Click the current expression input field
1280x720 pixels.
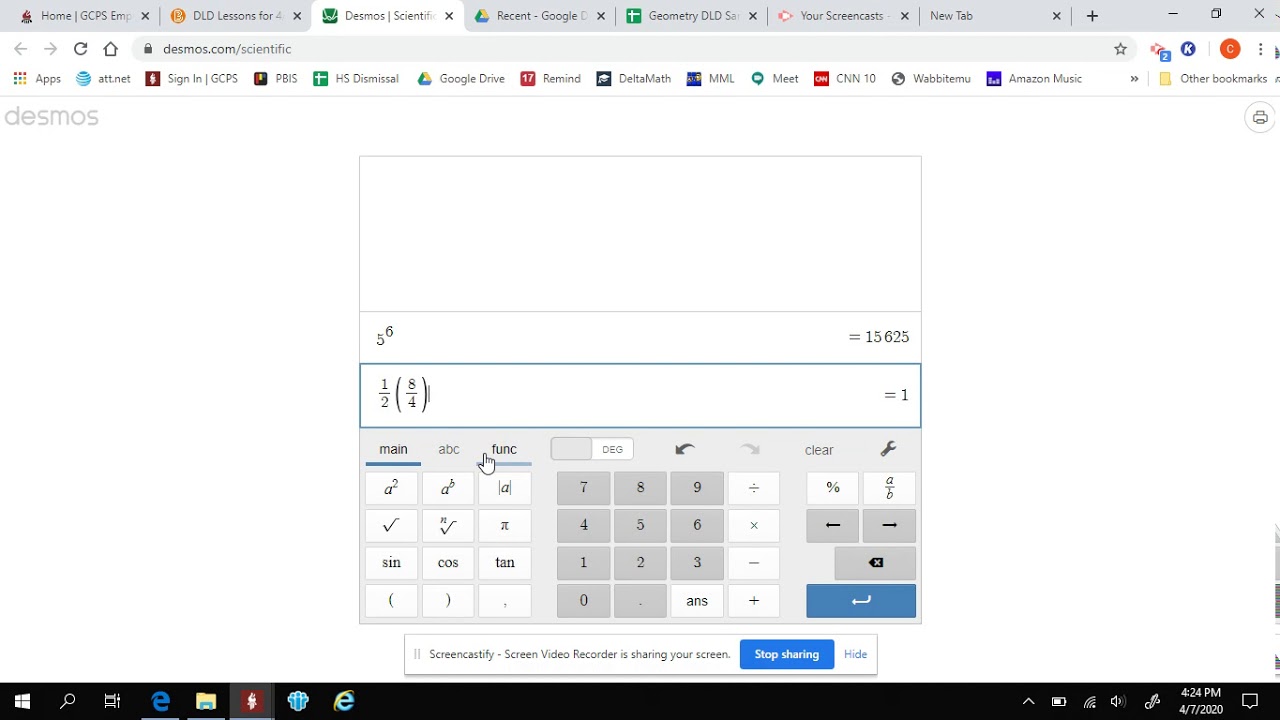pyautogui.click(x=640, y=395)
